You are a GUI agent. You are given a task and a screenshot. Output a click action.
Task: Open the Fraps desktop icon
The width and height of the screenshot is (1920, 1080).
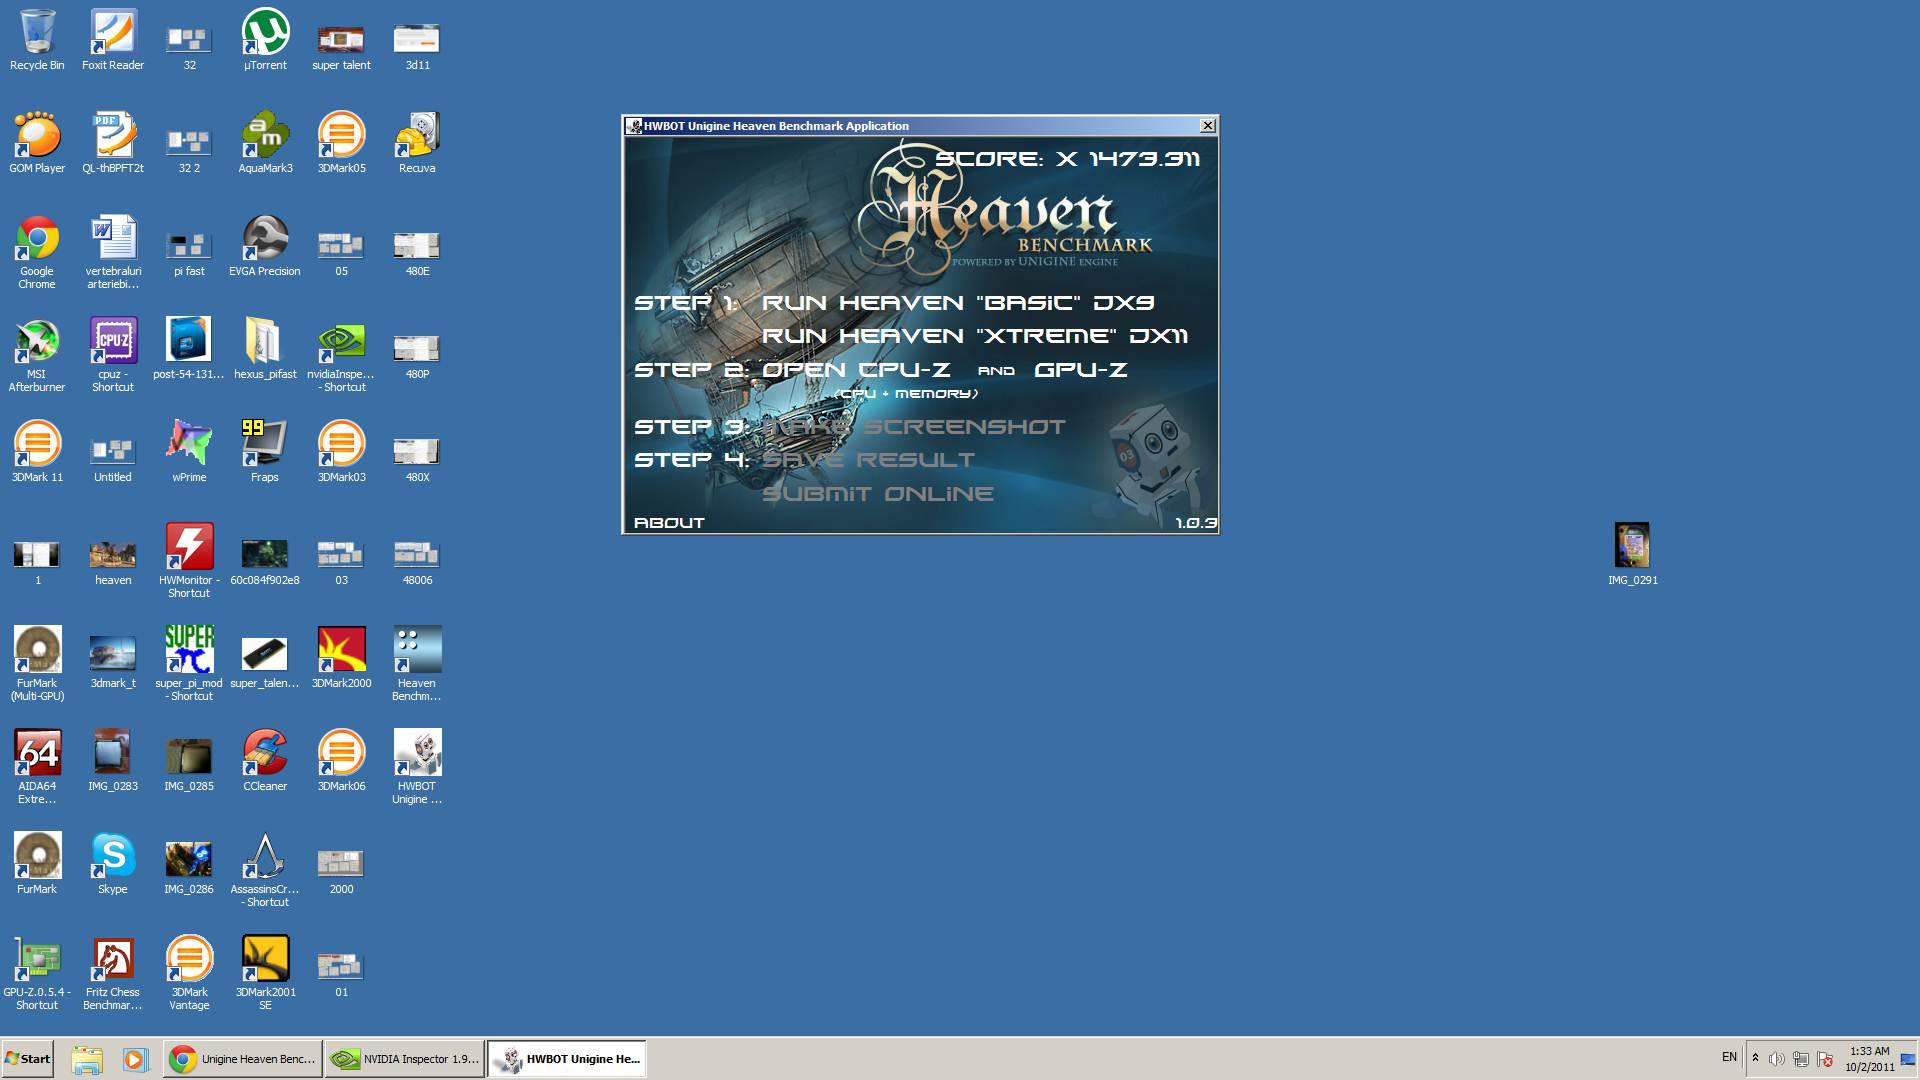pyautogui.click(x=265, y=452)
